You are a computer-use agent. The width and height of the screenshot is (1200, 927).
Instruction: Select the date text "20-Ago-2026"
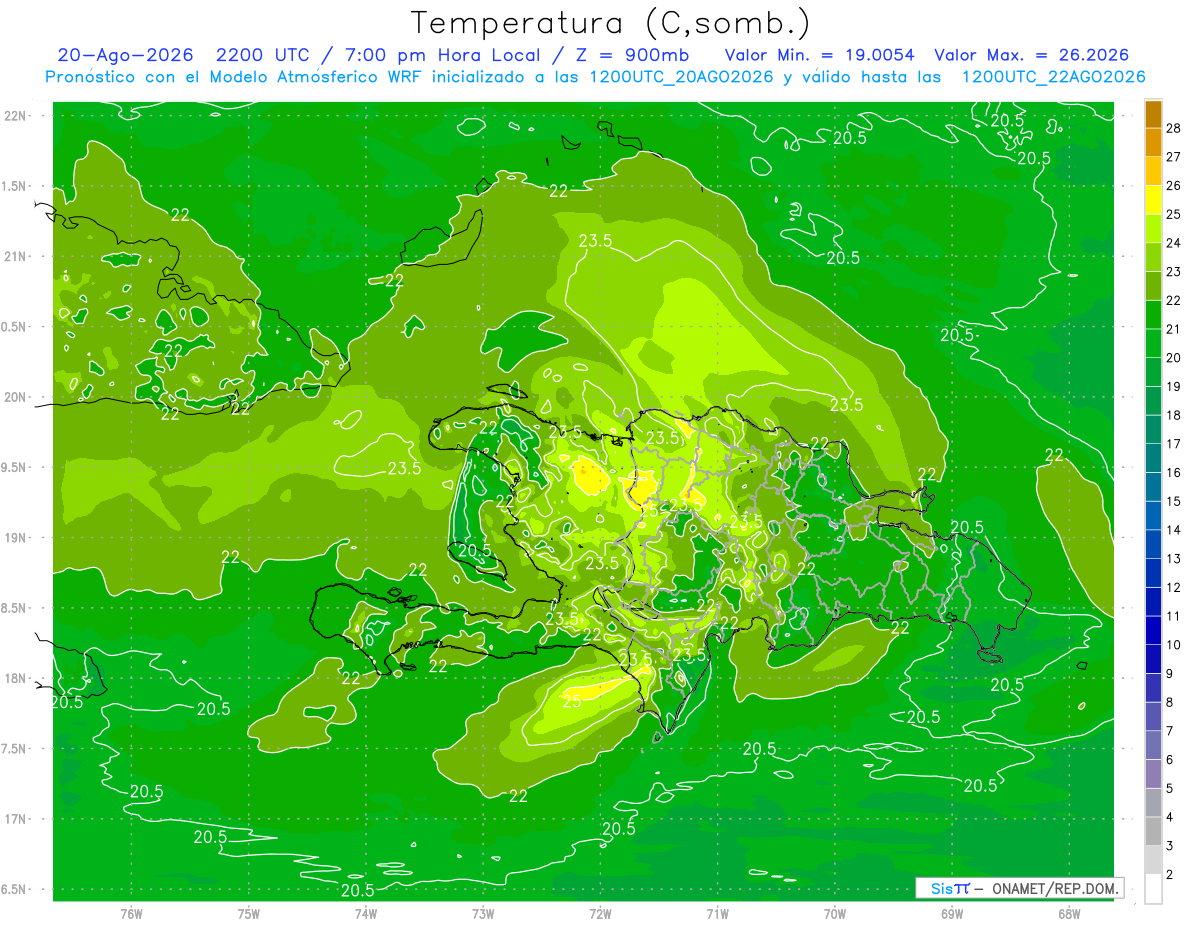coord(125,55)
